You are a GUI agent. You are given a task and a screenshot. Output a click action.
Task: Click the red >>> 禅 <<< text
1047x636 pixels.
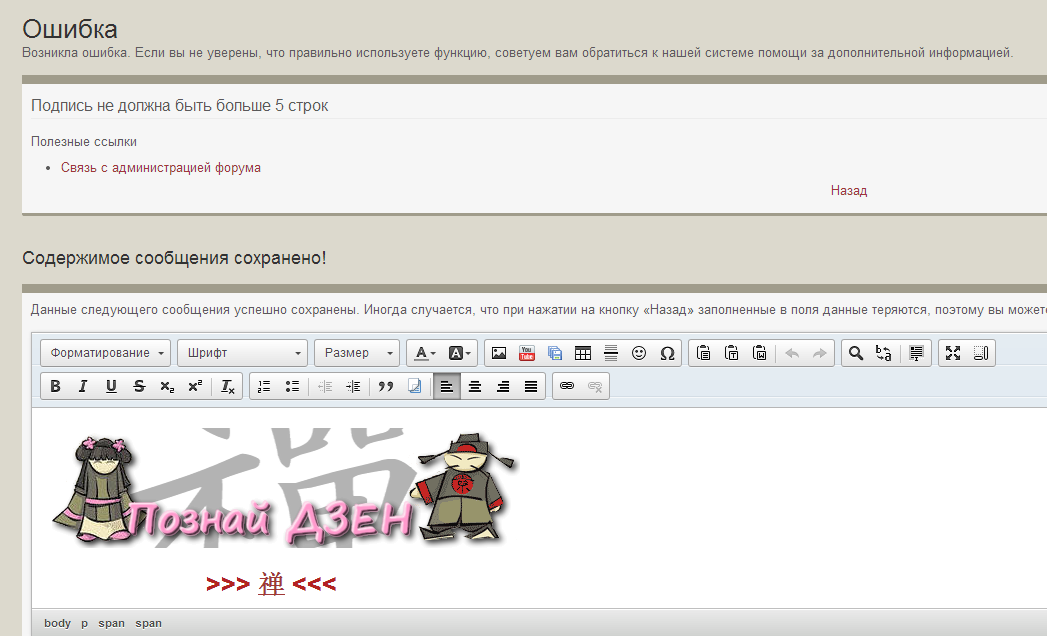(271, 584)
